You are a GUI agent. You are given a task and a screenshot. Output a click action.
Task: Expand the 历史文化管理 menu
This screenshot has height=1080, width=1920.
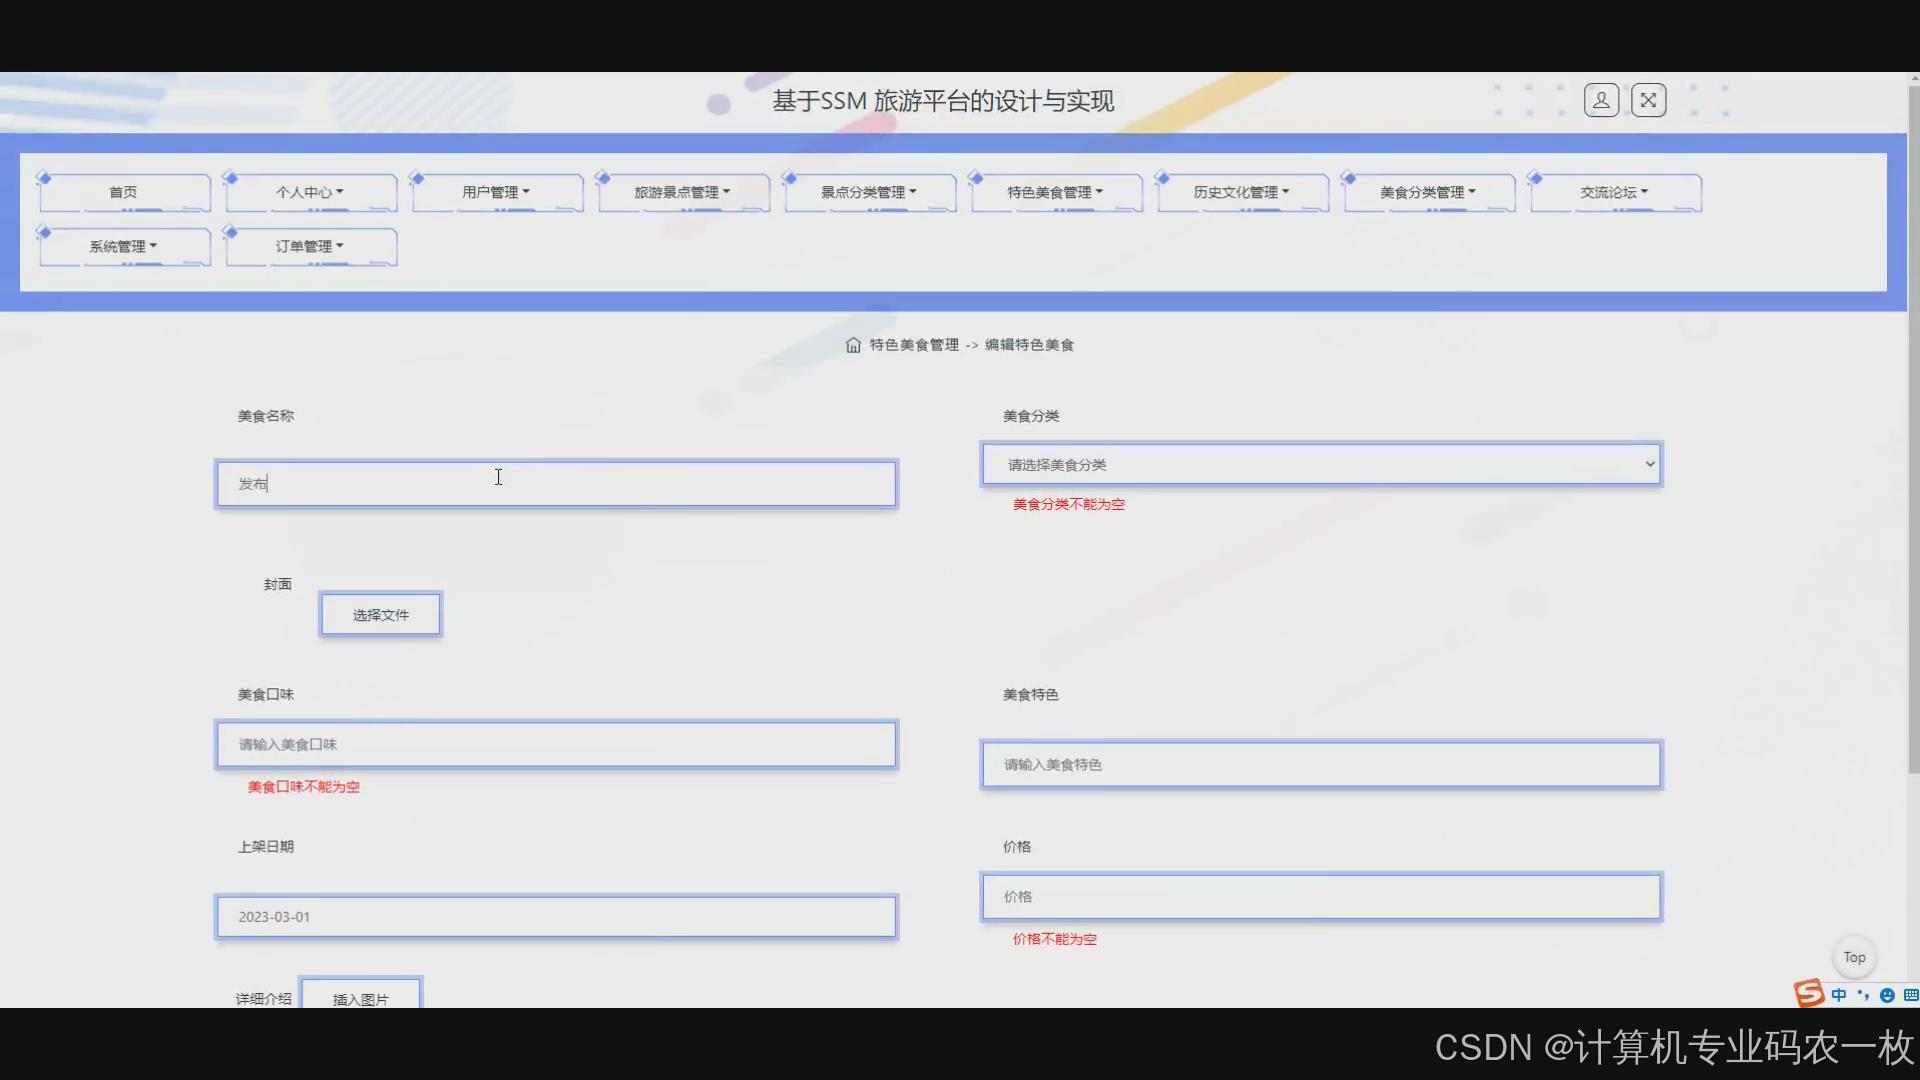pyautogui.click(x=1242, y=192)
